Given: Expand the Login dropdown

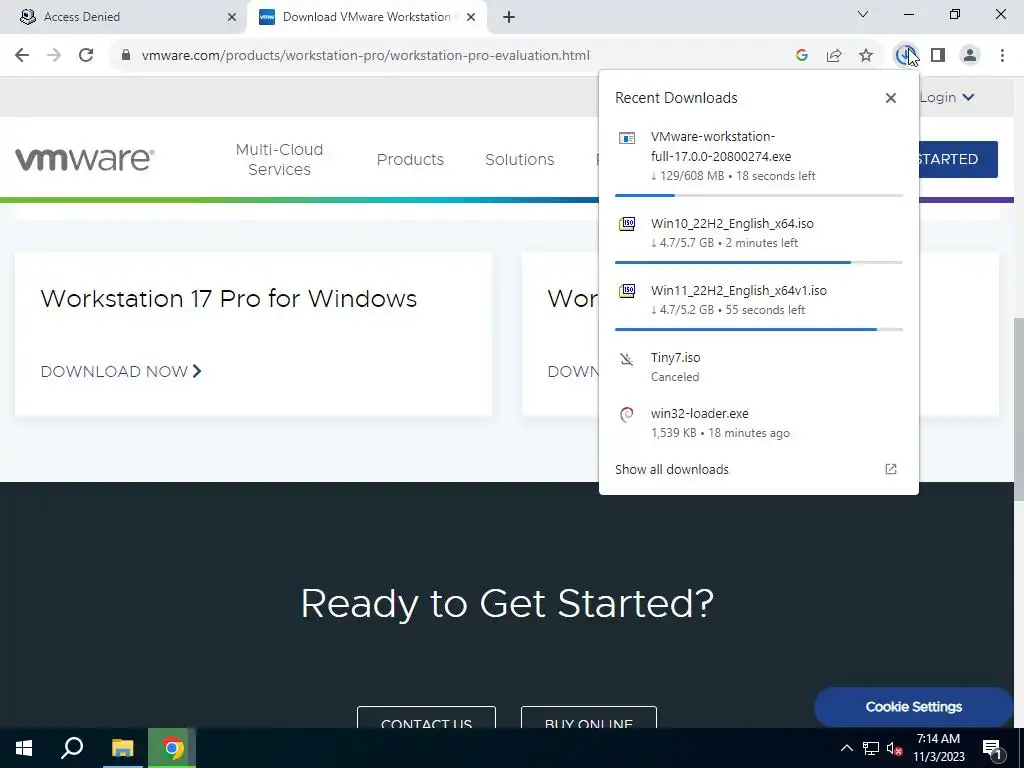Looking at the screenshot, I should point(947,97).
